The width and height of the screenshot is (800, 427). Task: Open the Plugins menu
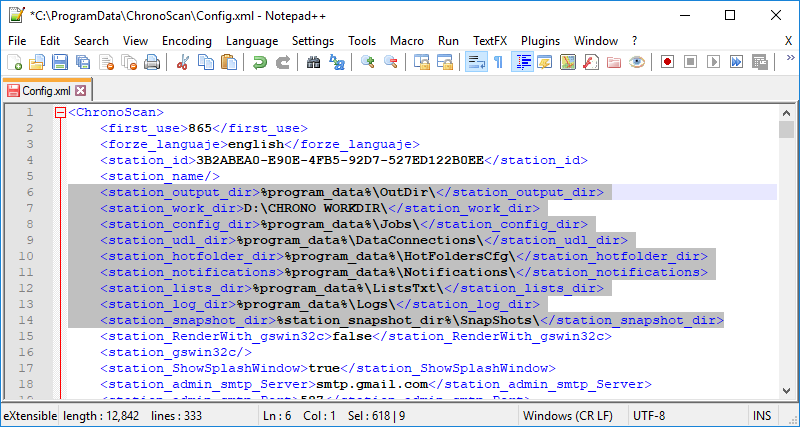[540, 40]
